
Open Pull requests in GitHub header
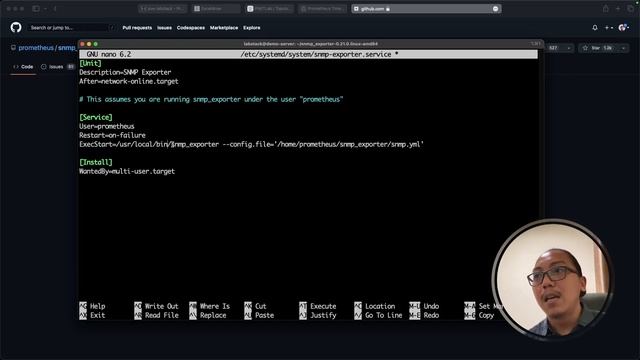coord(137,28)
